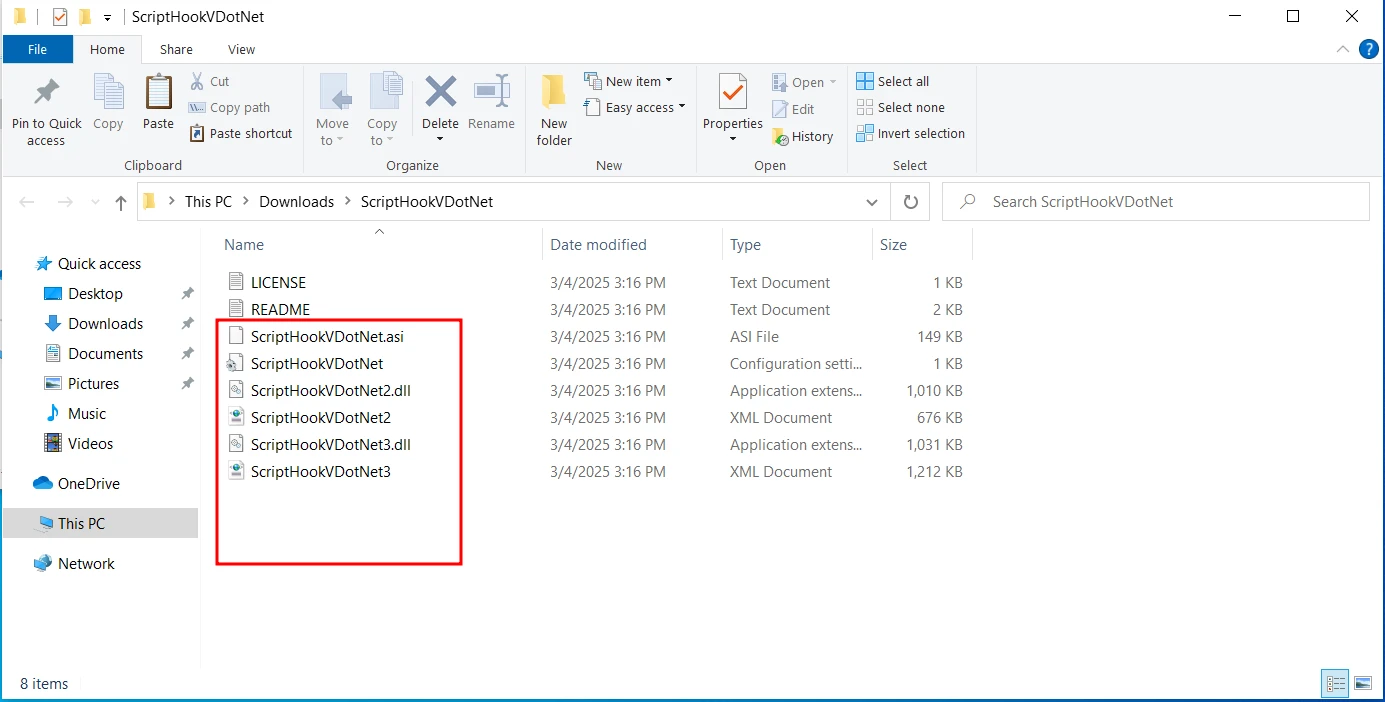Screen dimensions: 1385x702
Task: Switch to the Home ribbon tab
Action: click(107, 49)
